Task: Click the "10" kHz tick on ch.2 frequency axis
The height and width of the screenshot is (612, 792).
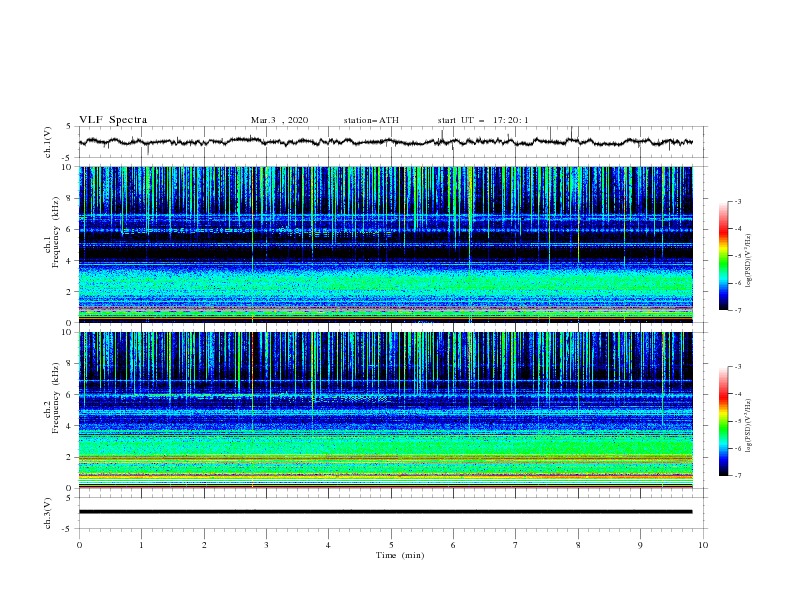Action: click(x=68, y=332)
